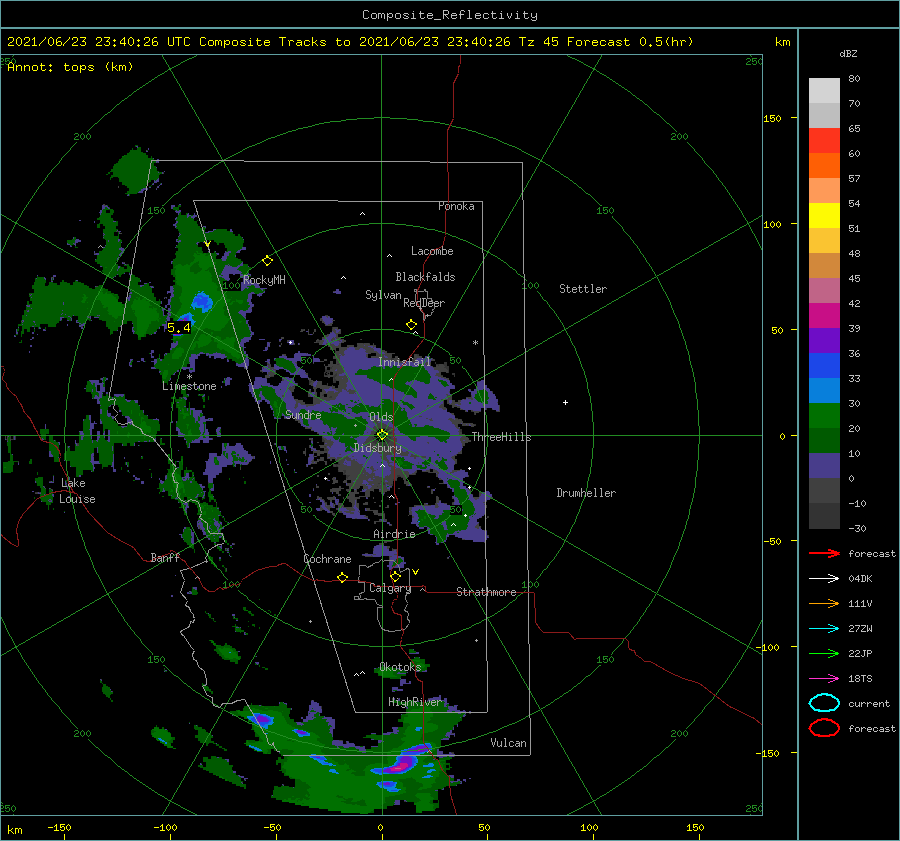
Task: Click the Stettler city label
Action: (x=583, y=289)
